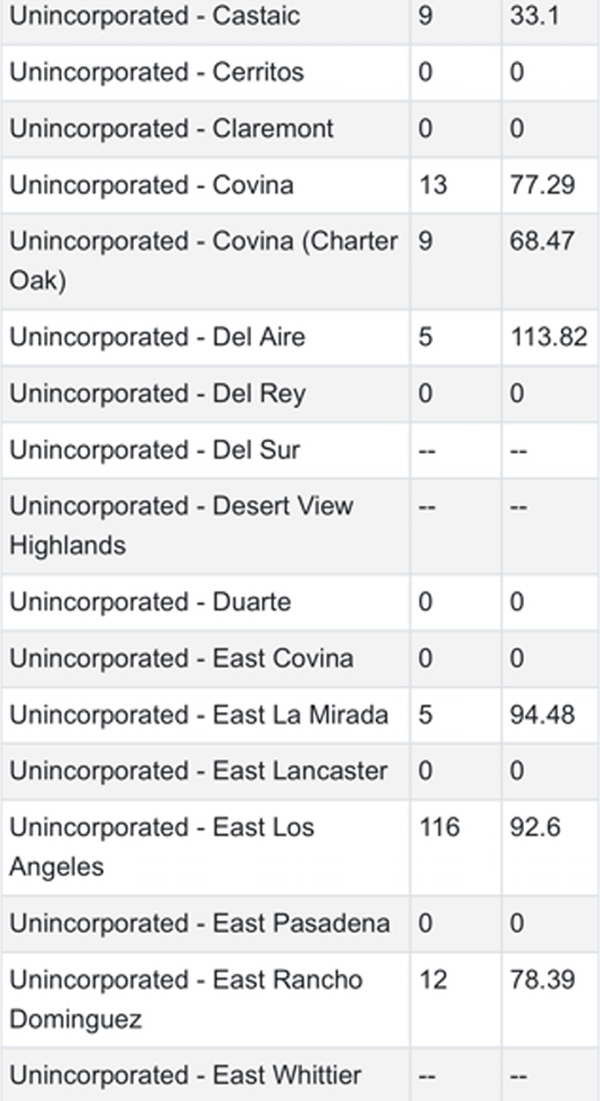Image resolution: width=600 pixels, height=1101 pixels.
Task: Click East Rancho Dominguez rate 78.39
Action: (x=542, y=980)
